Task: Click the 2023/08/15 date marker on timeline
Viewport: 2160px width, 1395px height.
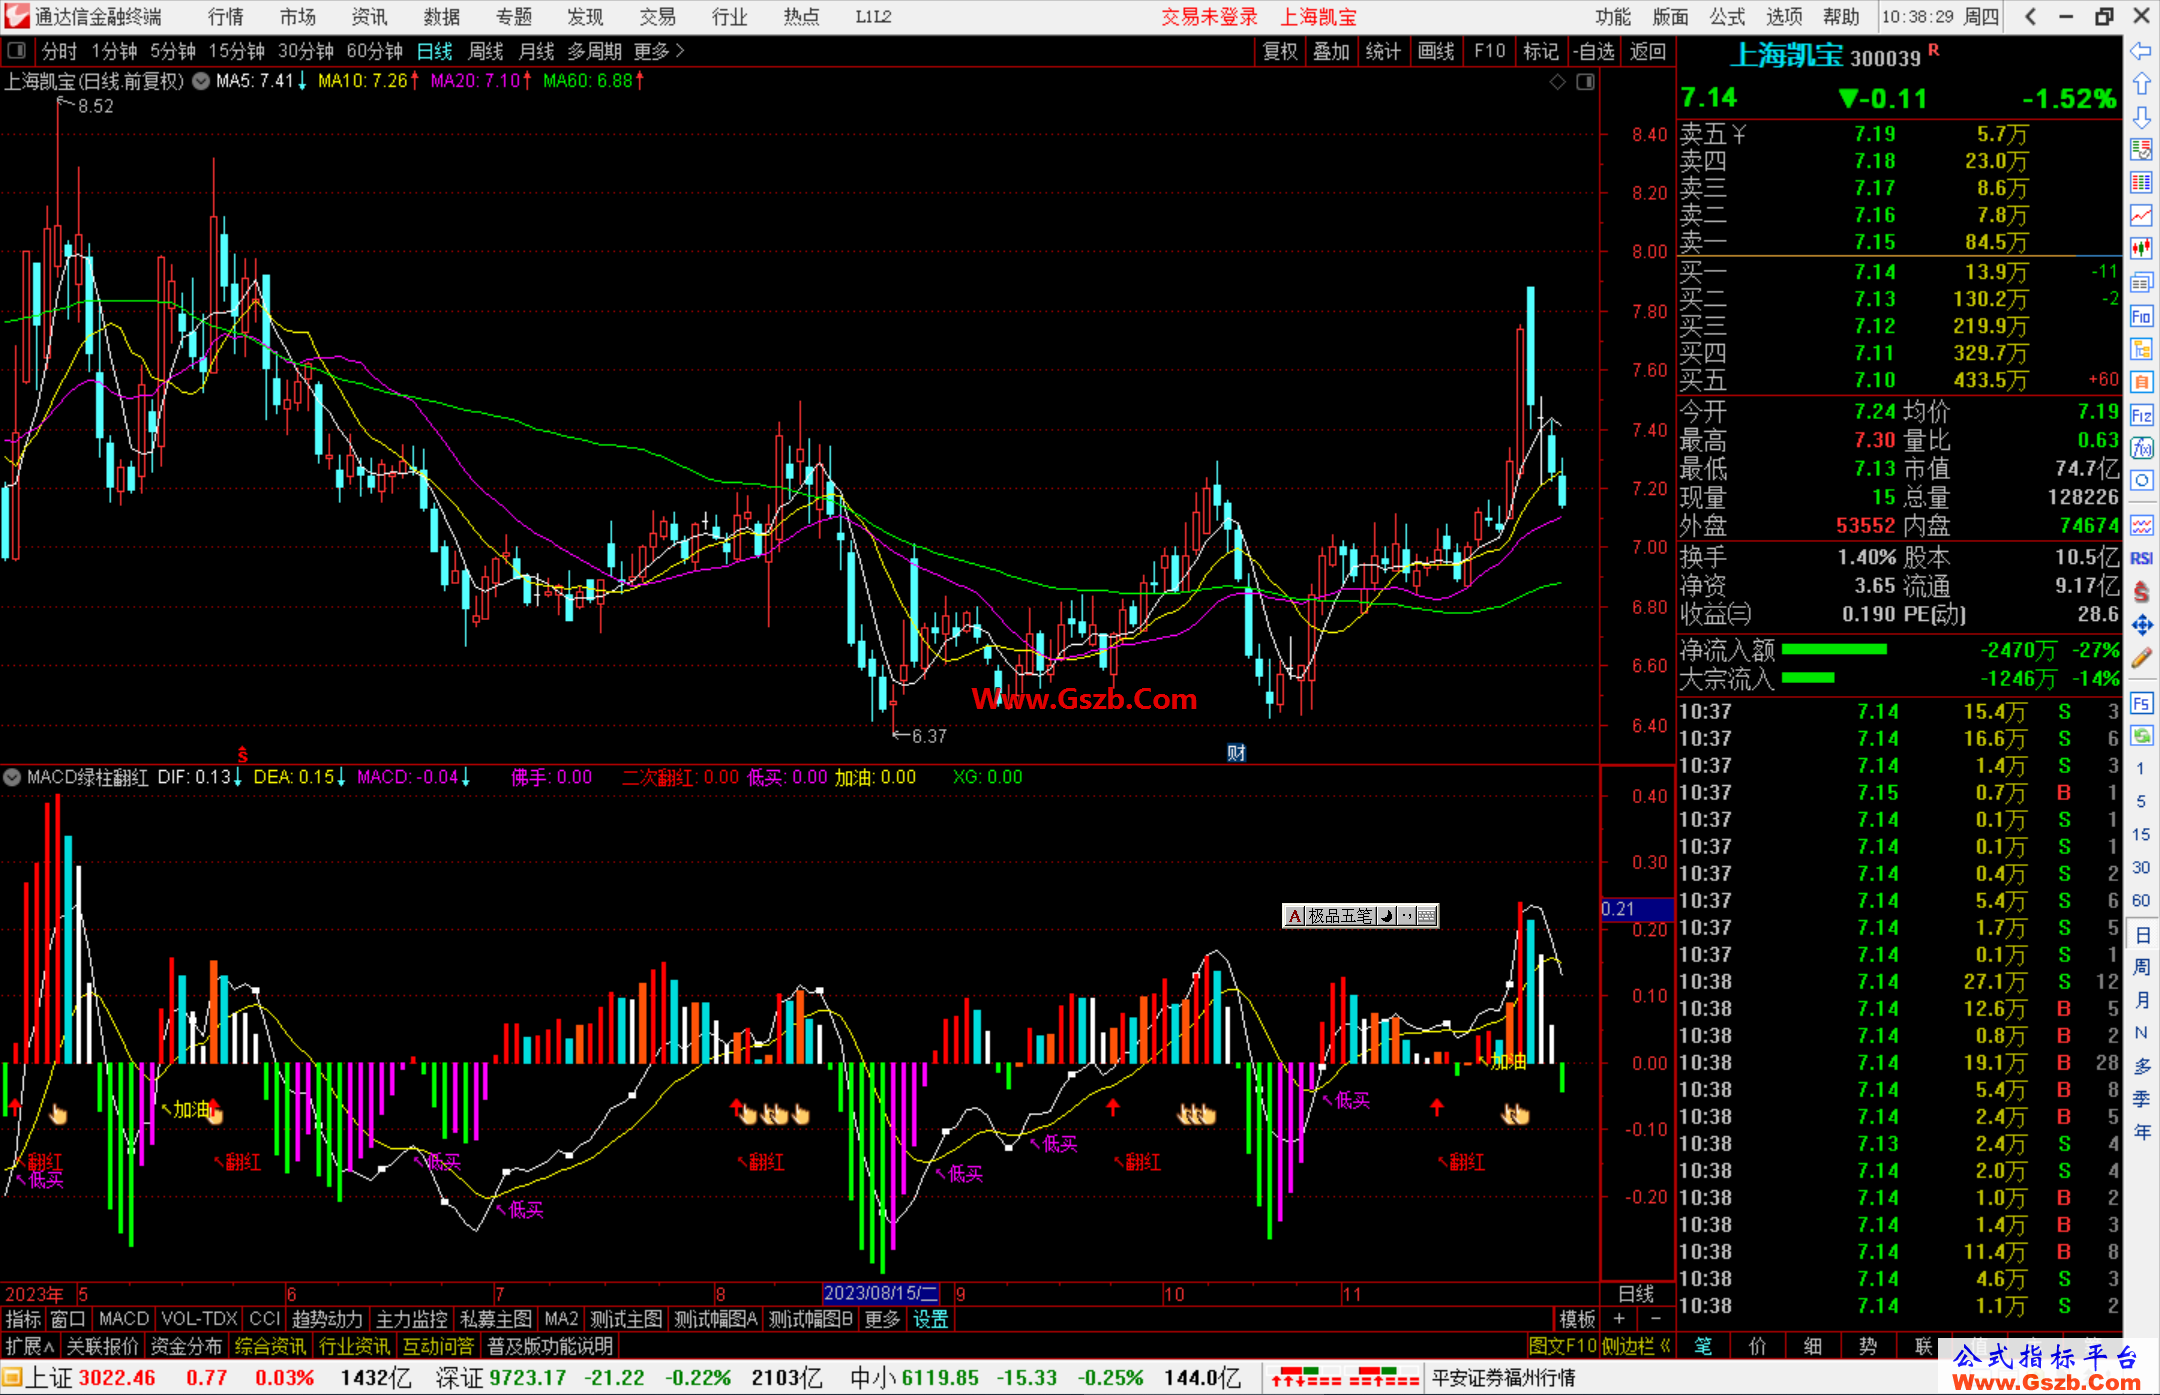Action: (x=880, y=1293)
